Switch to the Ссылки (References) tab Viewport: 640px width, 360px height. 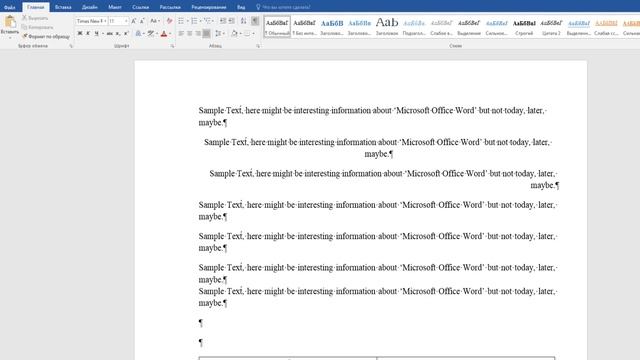(x=140, y=7)
